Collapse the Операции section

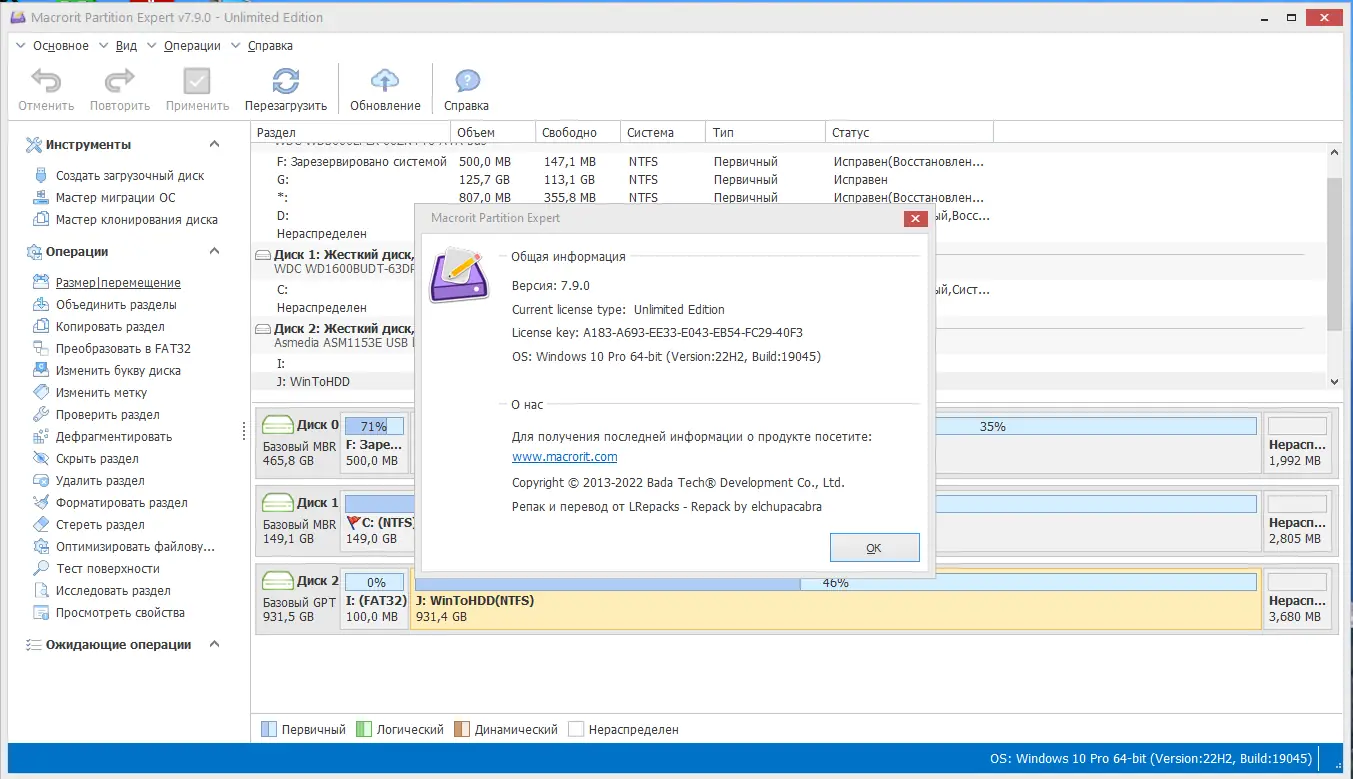213,251
